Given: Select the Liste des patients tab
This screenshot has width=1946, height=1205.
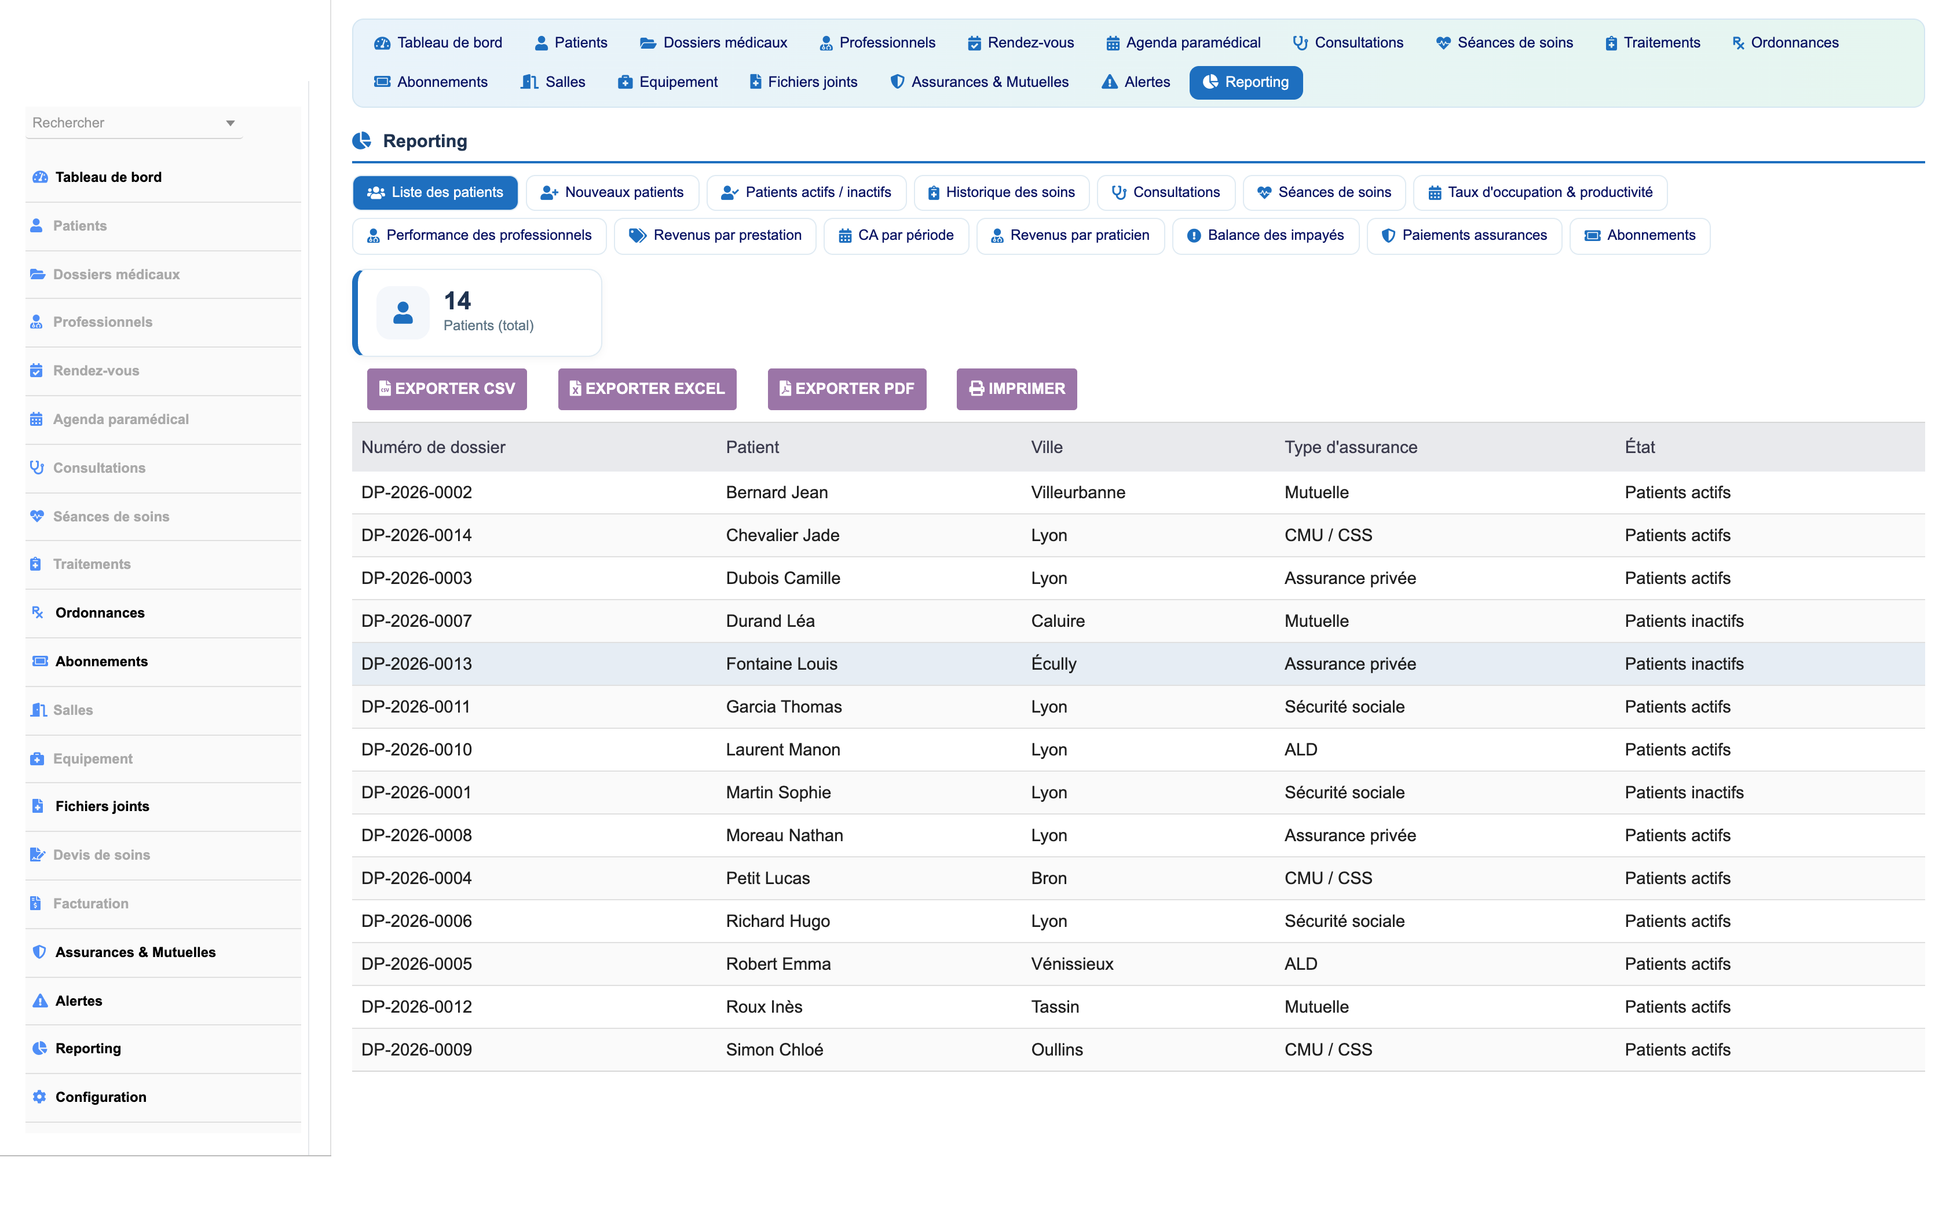Looking at the screenshot, I should click(435, 193).
